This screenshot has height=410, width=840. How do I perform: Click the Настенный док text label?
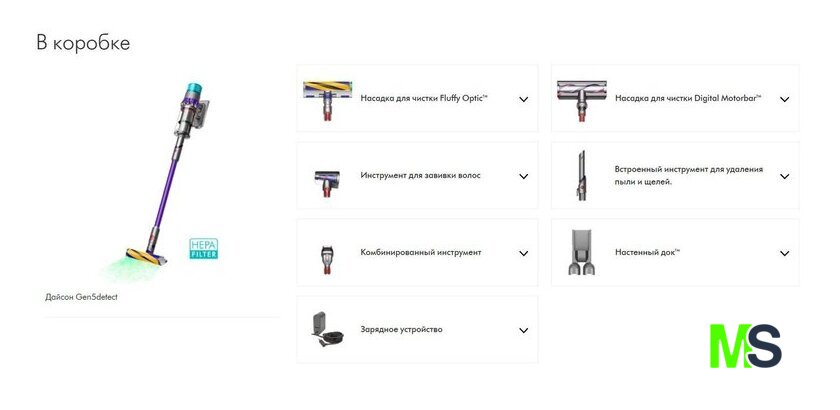[647, 252]
